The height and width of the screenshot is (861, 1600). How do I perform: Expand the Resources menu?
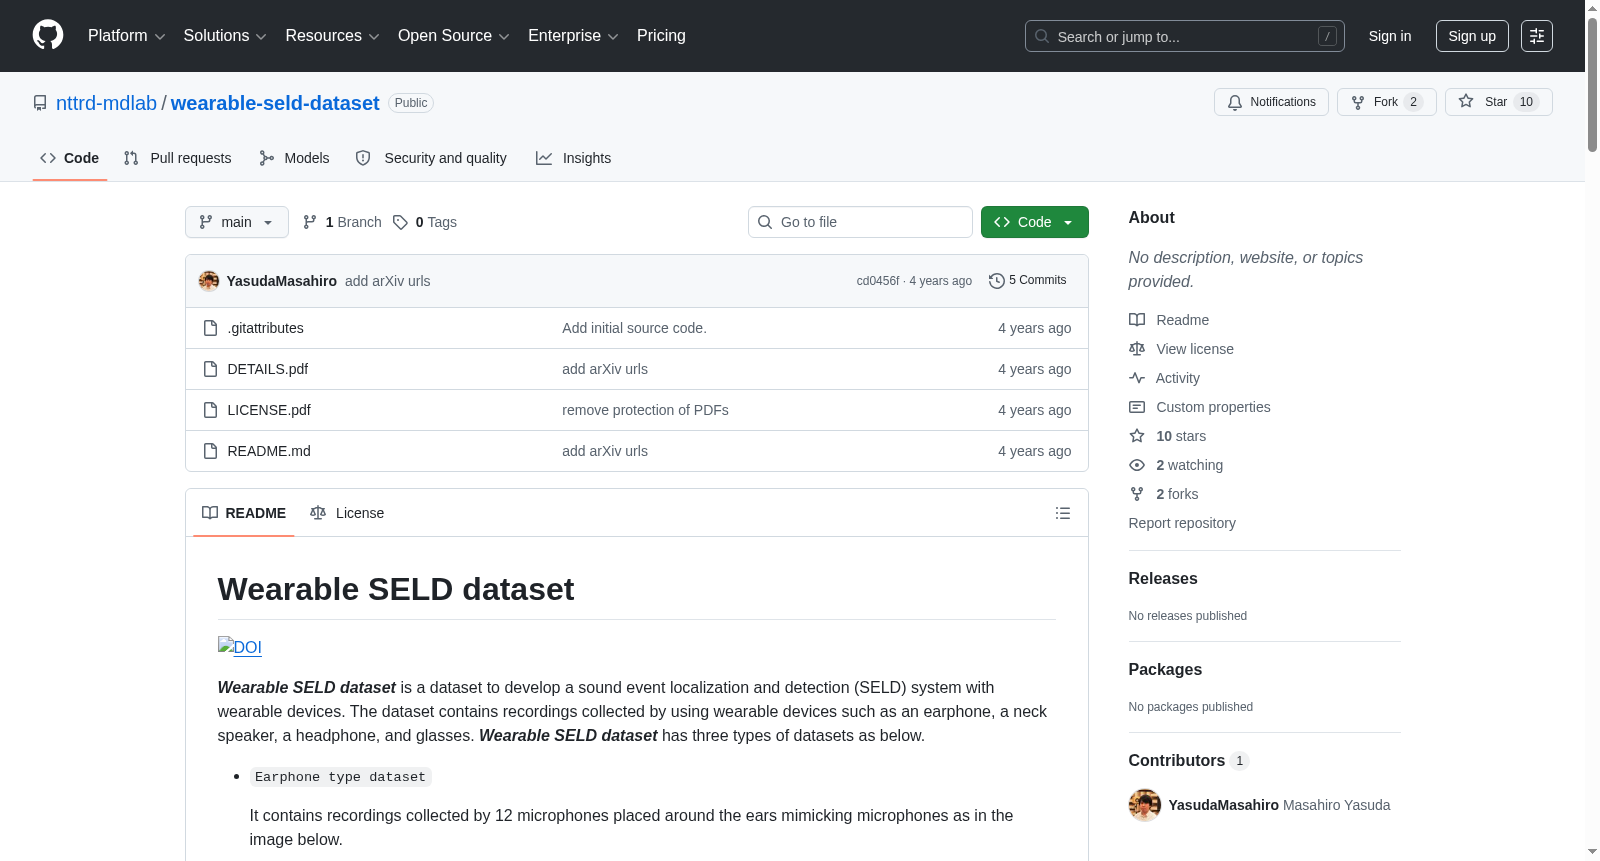click(x=332, y=36)
